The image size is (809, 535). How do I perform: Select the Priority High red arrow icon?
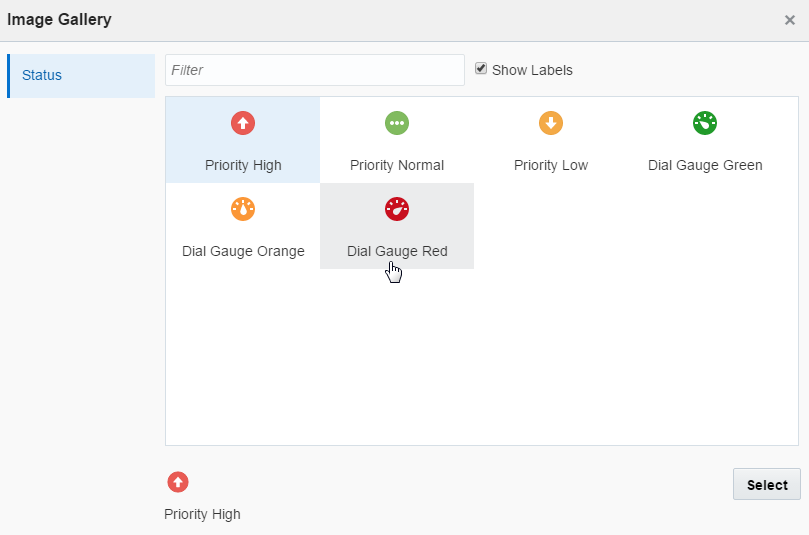tap(243, 123)
